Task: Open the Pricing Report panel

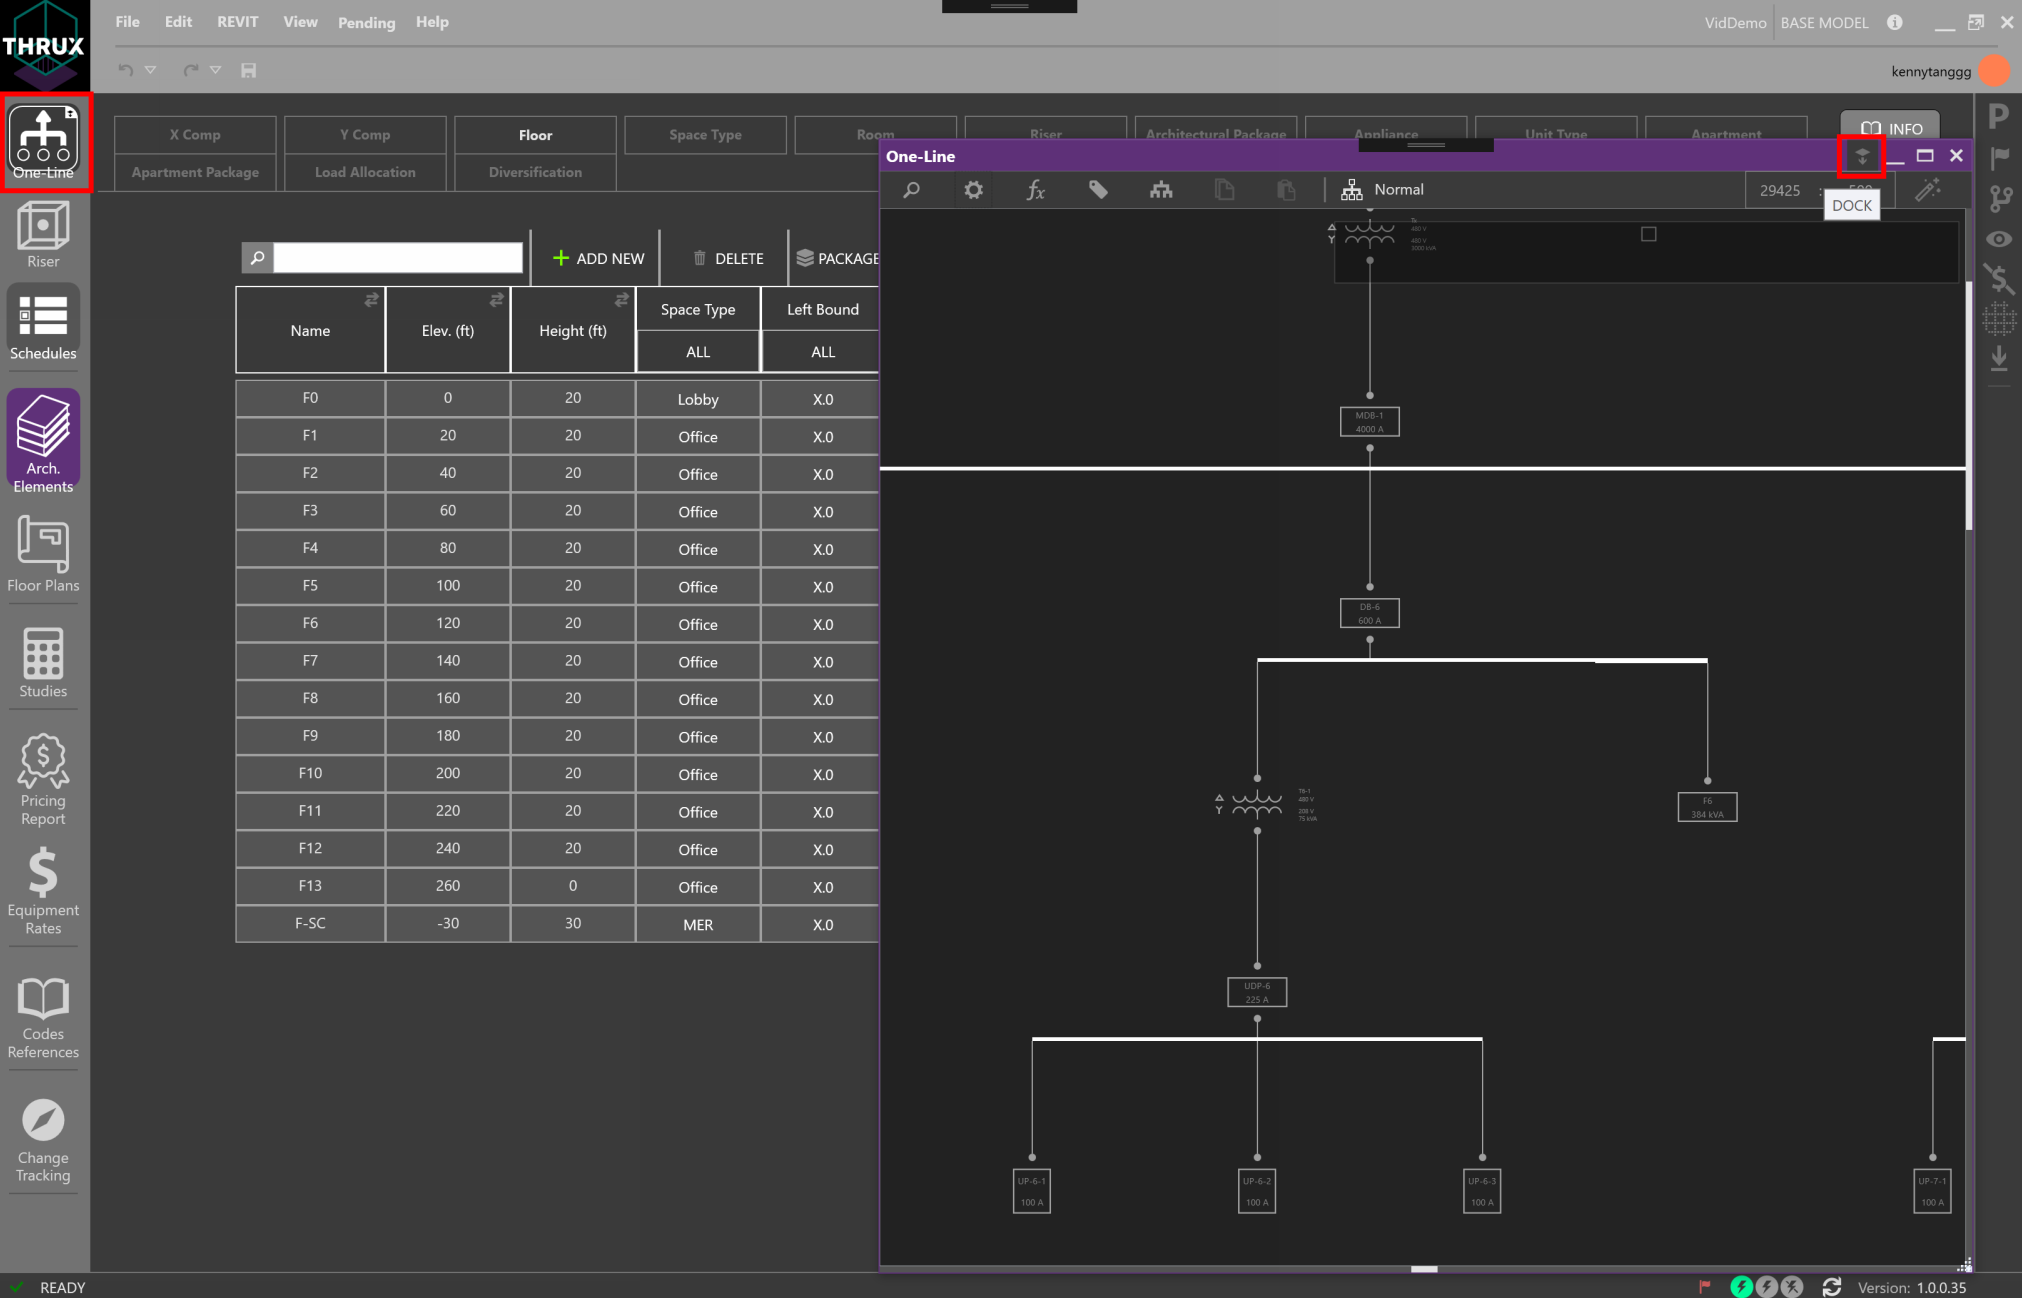Action: click(42, 777)
